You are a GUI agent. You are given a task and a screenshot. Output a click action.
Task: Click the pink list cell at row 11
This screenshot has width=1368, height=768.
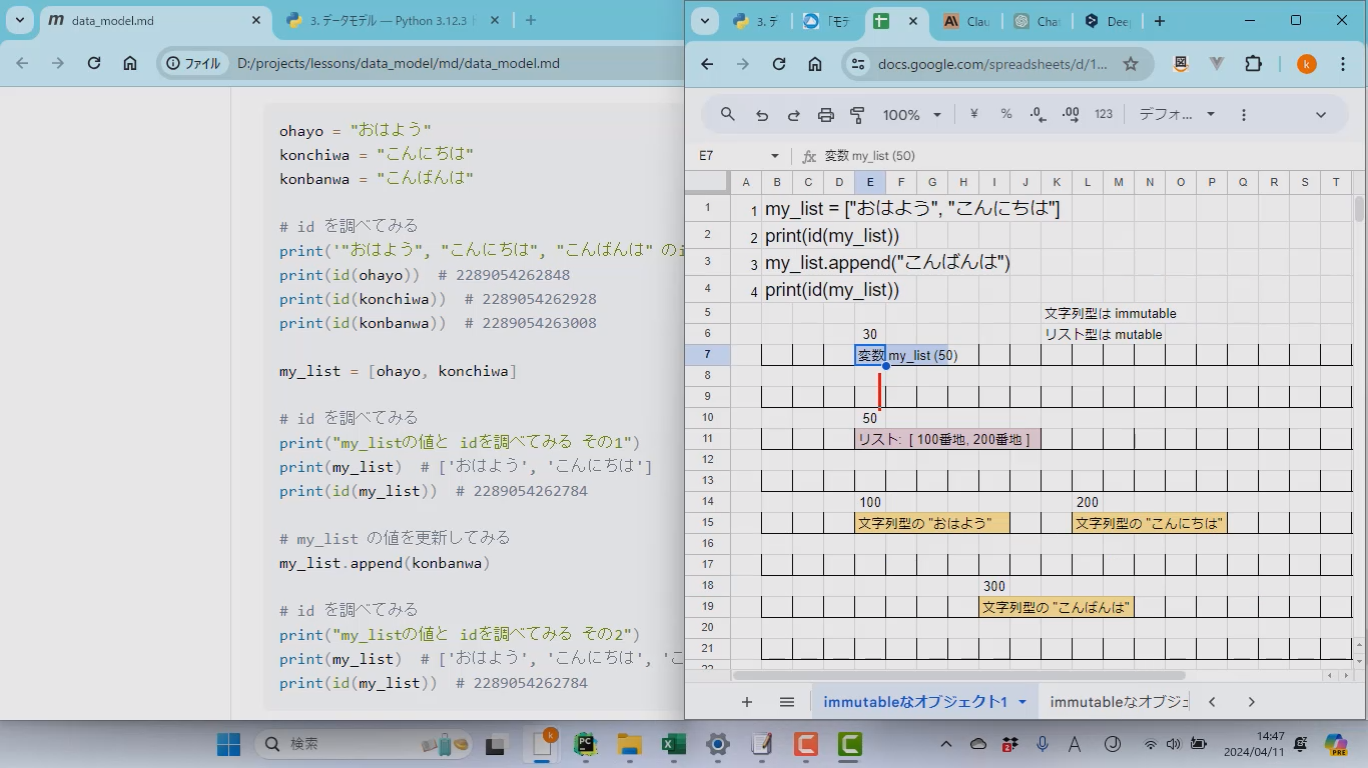pos(946,439)
